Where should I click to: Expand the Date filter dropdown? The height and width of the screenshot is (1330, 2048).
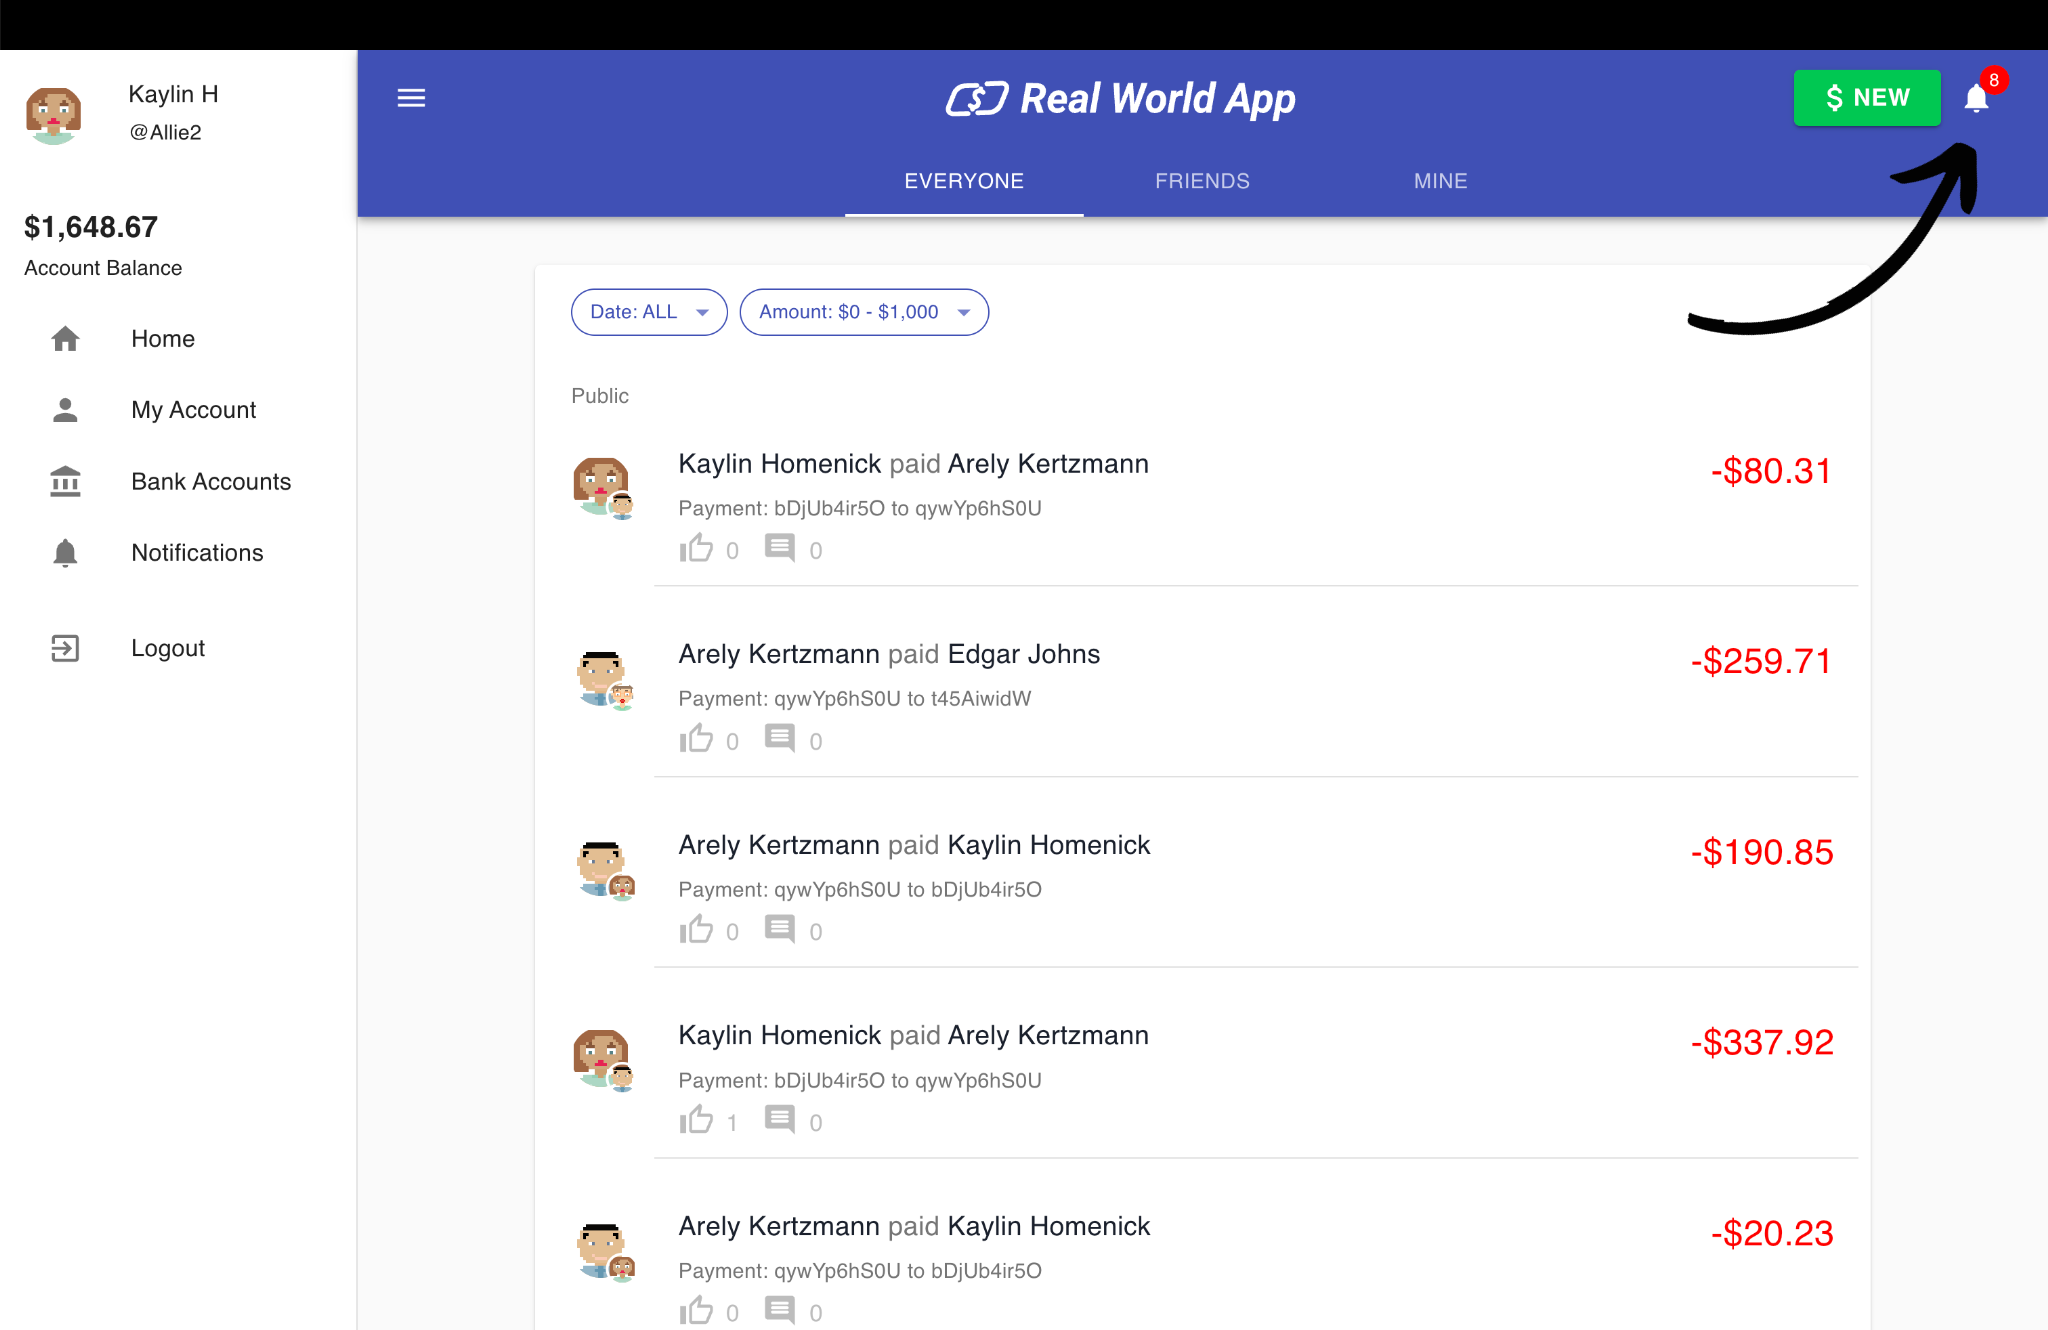coord(646,312)
